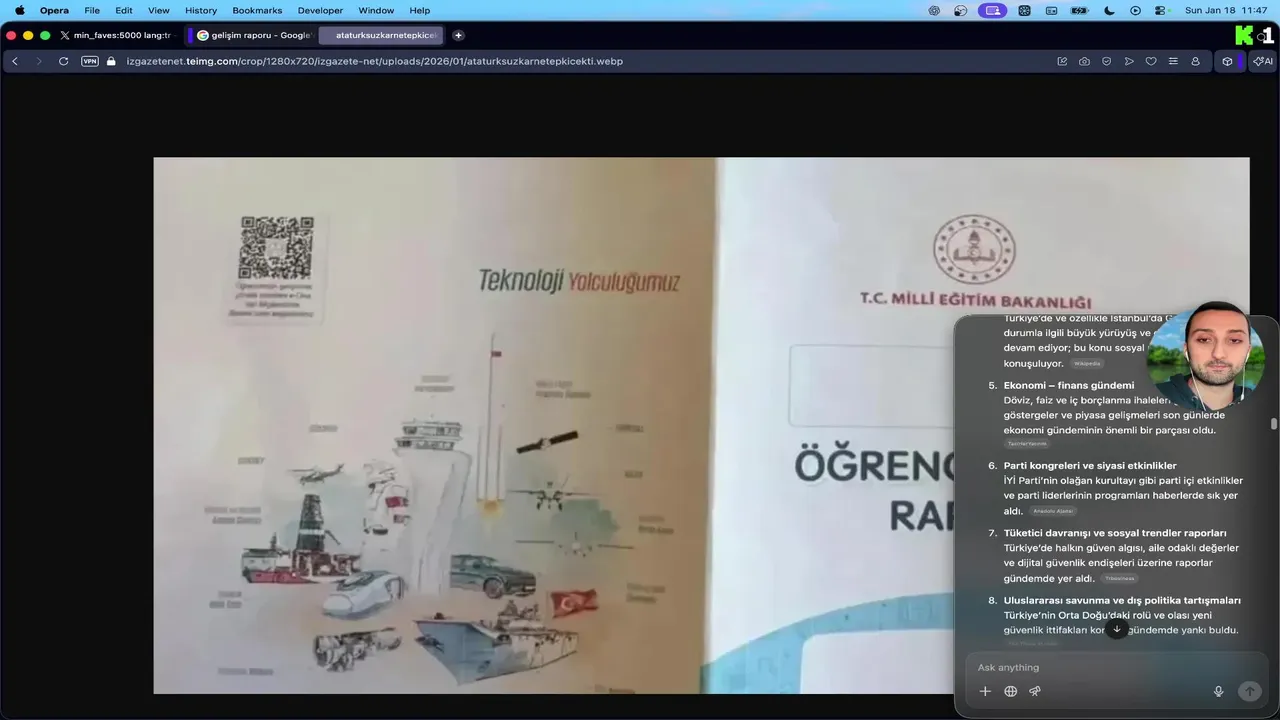This screenshot has height=720, width=1280.
Task: Click heading 'Tüketici davranışı ve sosyal trendler raporları'
Action: (x=1115, y=533)
